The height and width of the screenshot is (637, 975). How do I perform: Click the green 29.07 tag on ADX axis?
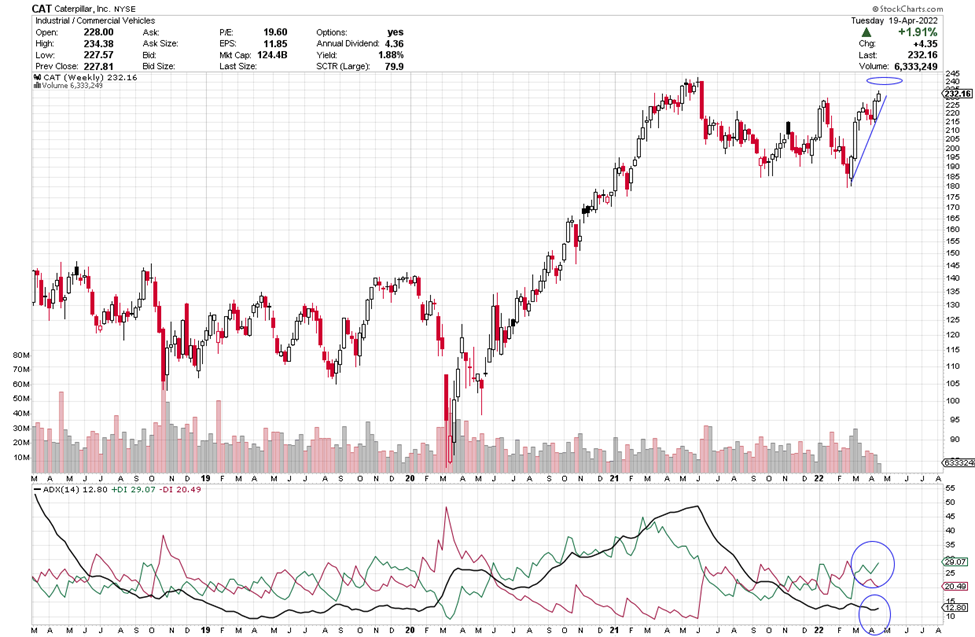pos(956,562)
